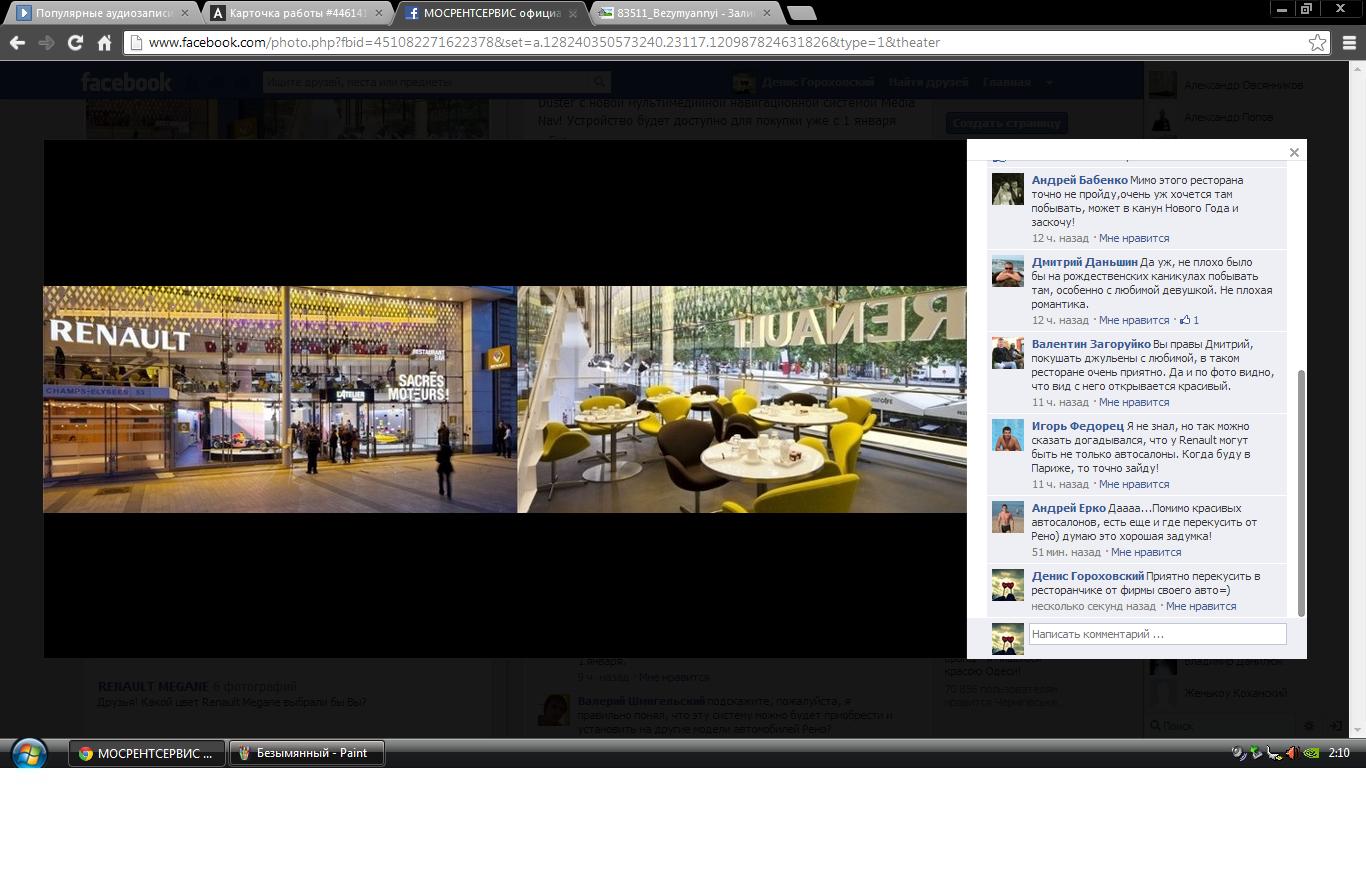1366x878 pixels.
Task: Open a new browser tab
Action: tap(801, 13)
